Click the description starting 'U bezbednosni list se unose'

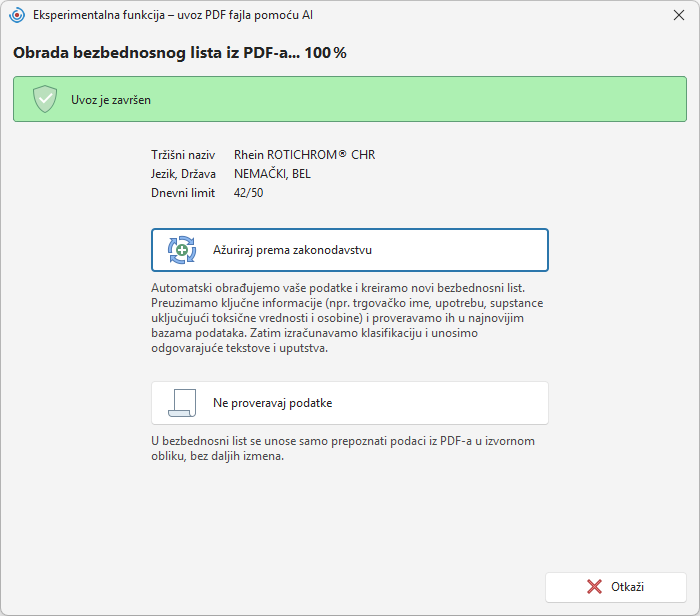(x=343, y=449)
